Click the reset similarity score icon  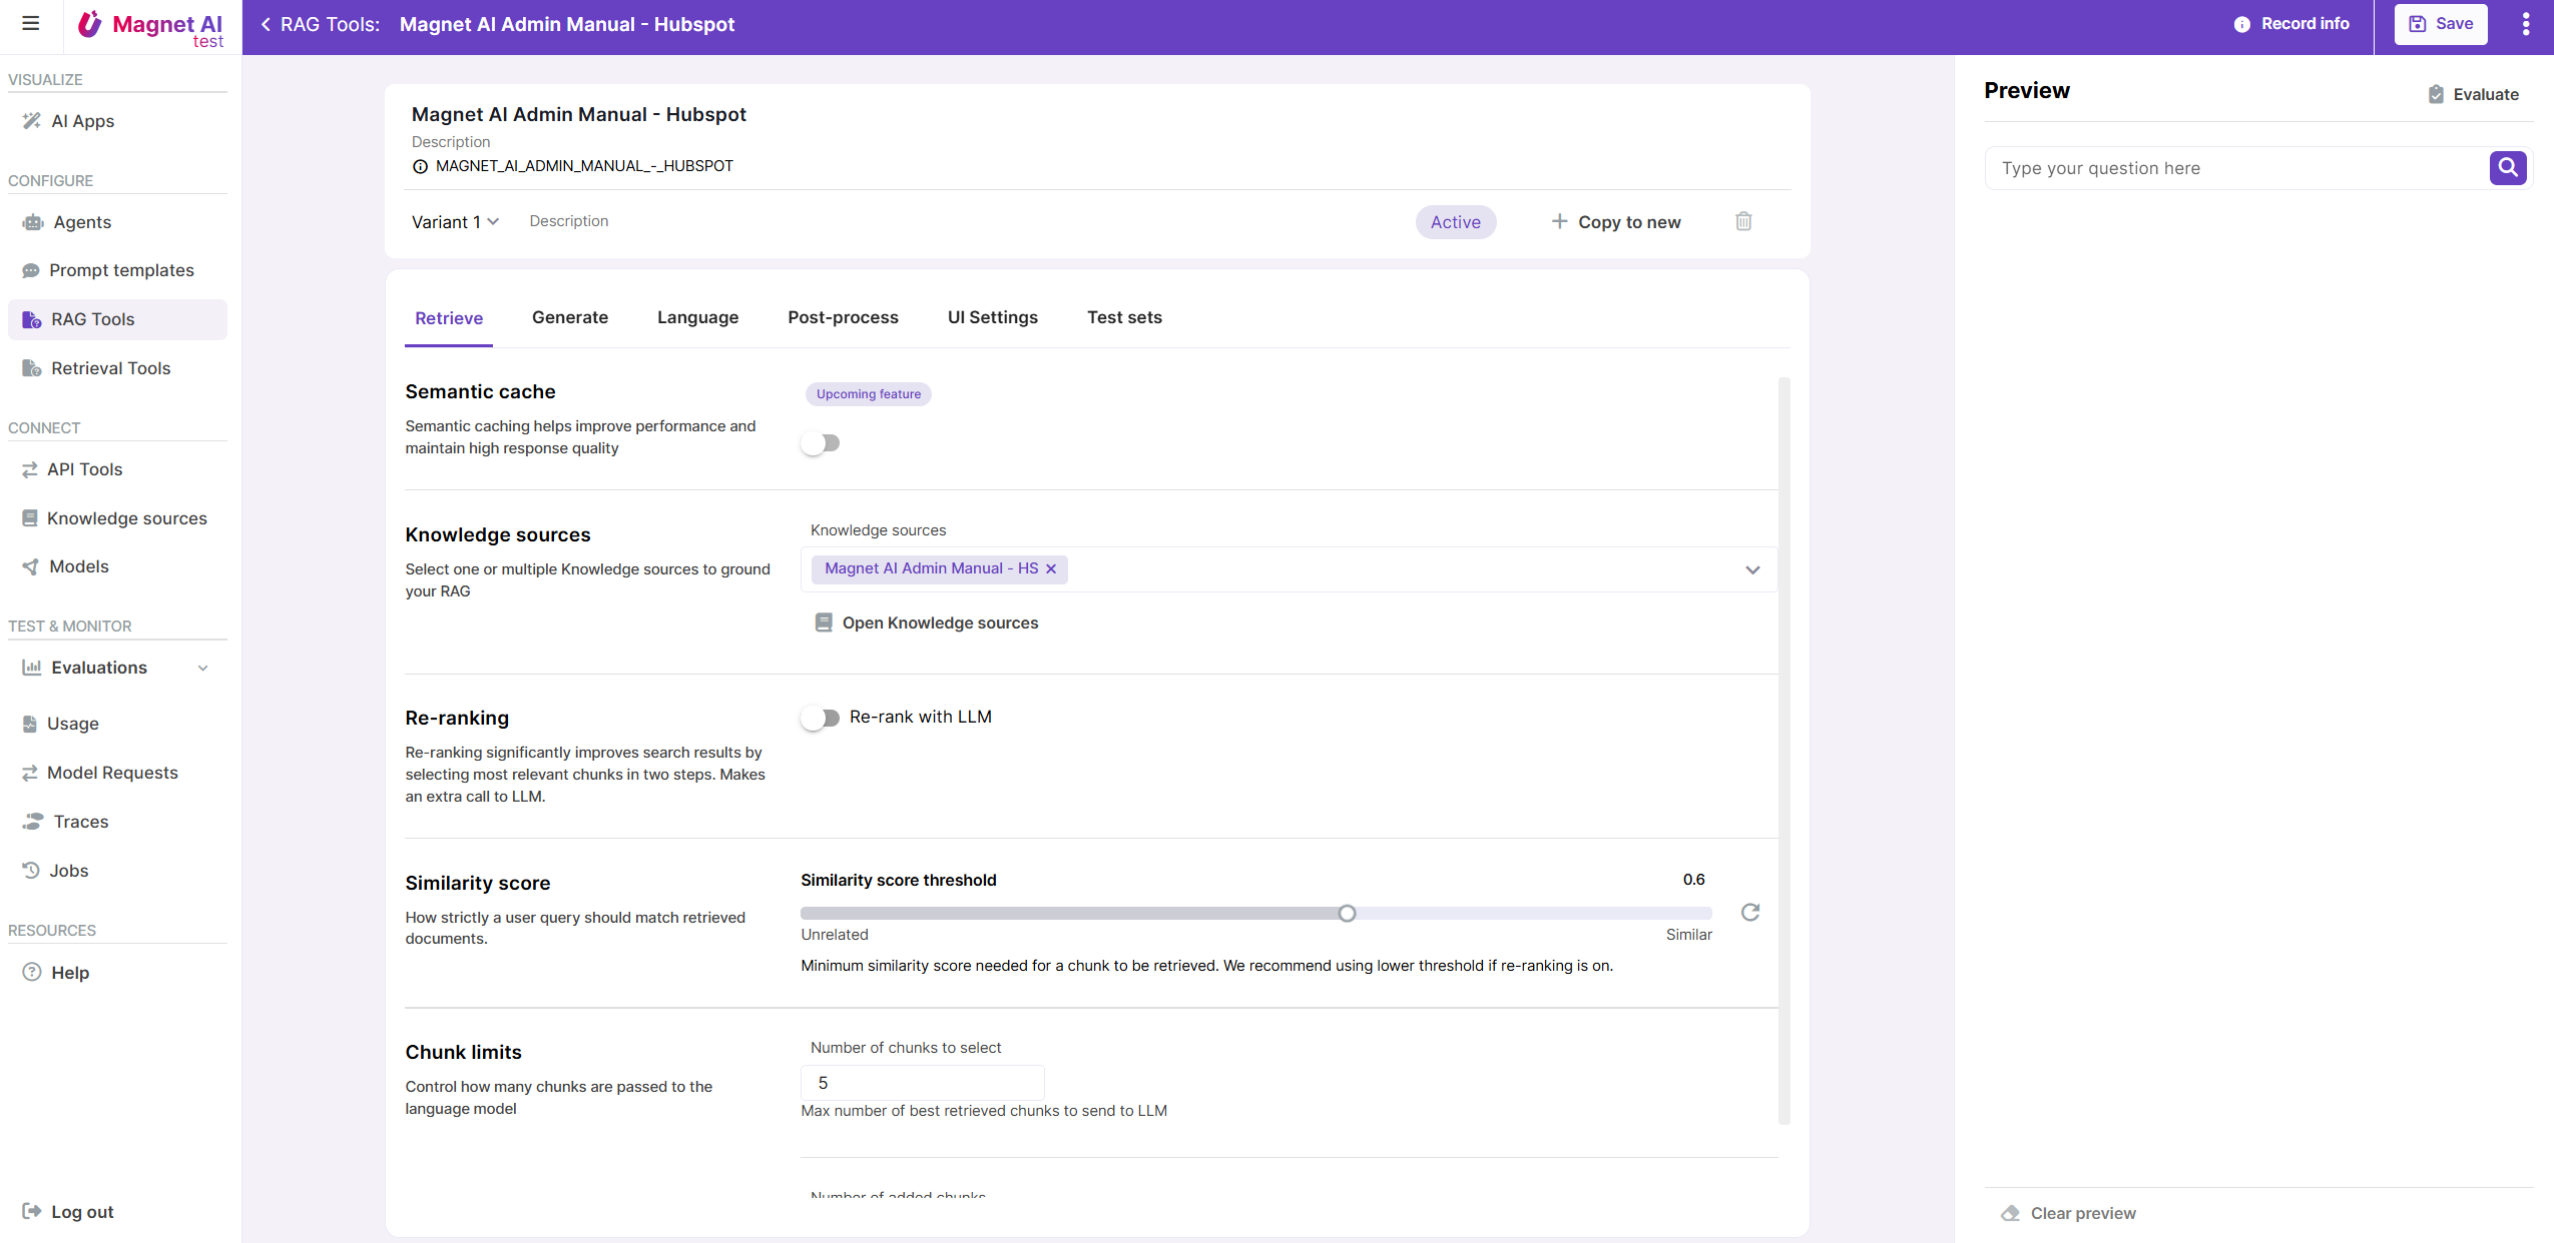coord(1750,912)
